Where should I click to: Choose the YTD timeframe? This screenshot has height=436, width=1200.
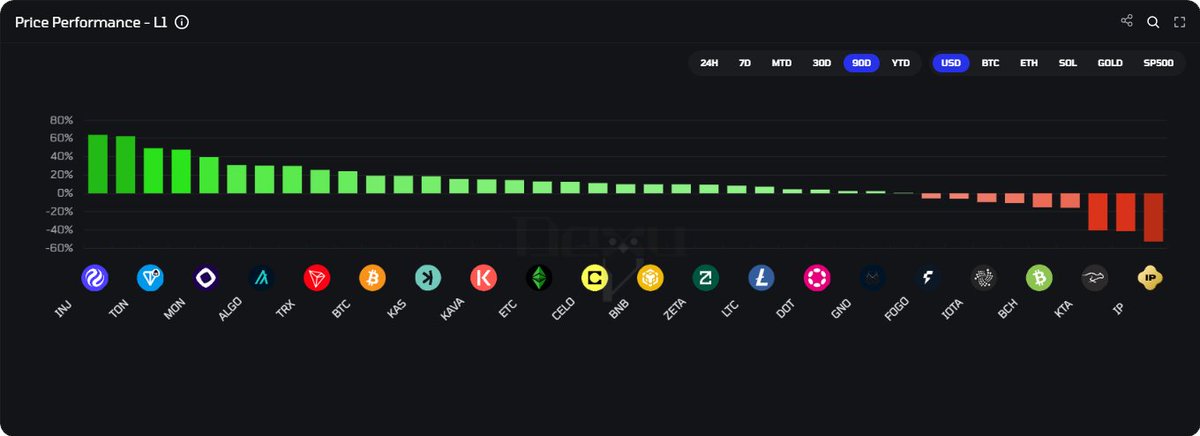[901, 63]
